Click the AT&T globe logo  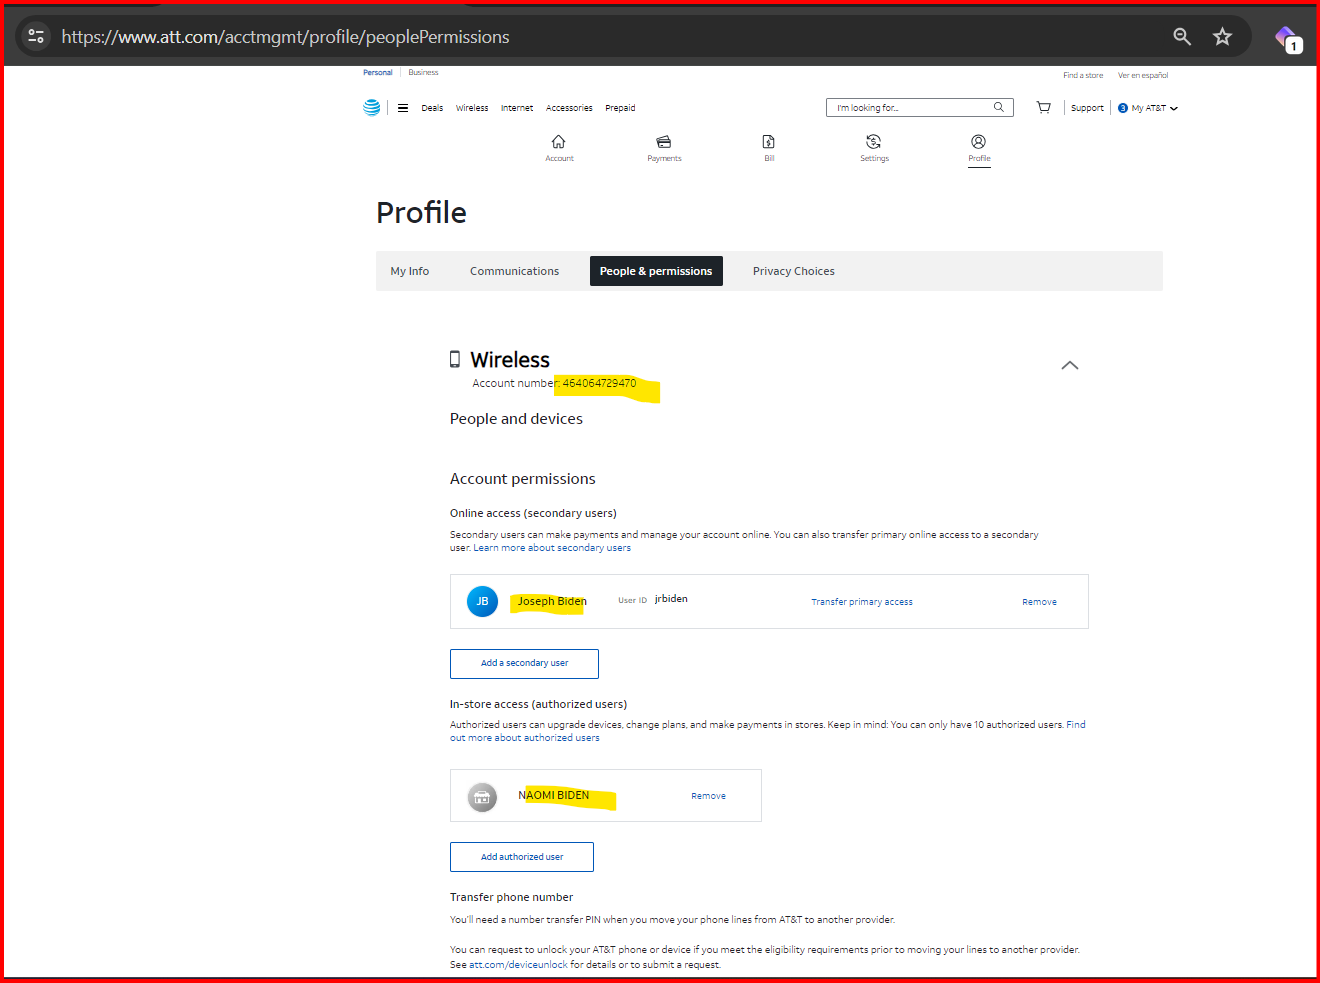[x=371, y=108]
